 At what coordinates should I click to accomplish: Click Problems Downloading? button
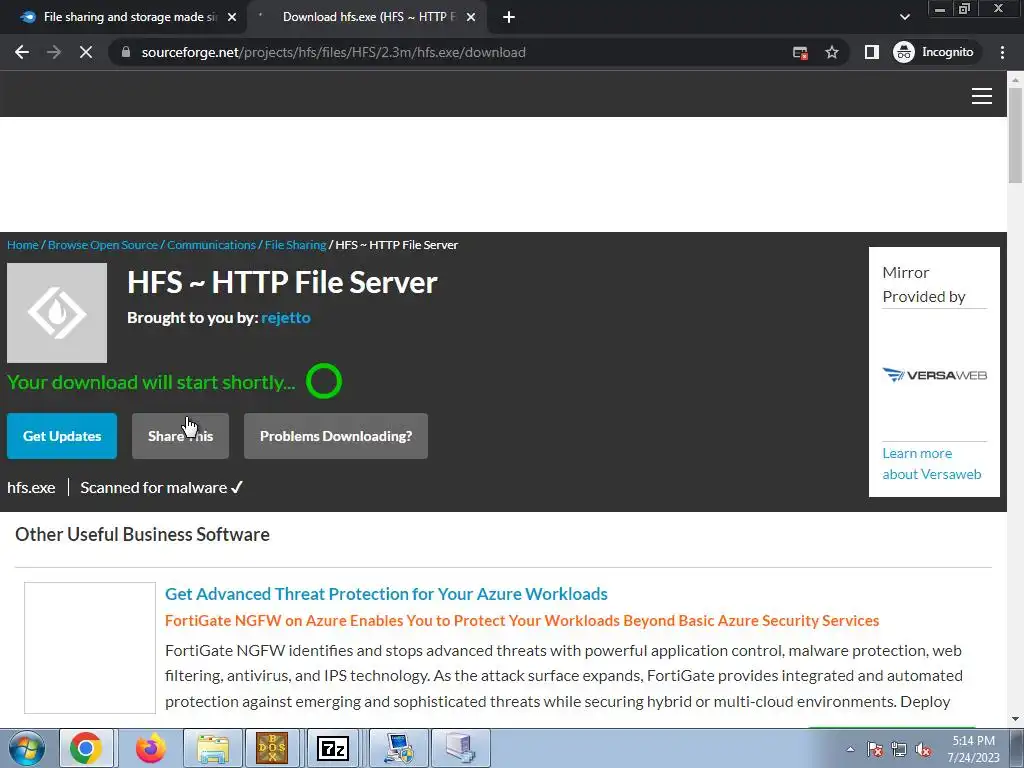[x=336, y=436]
